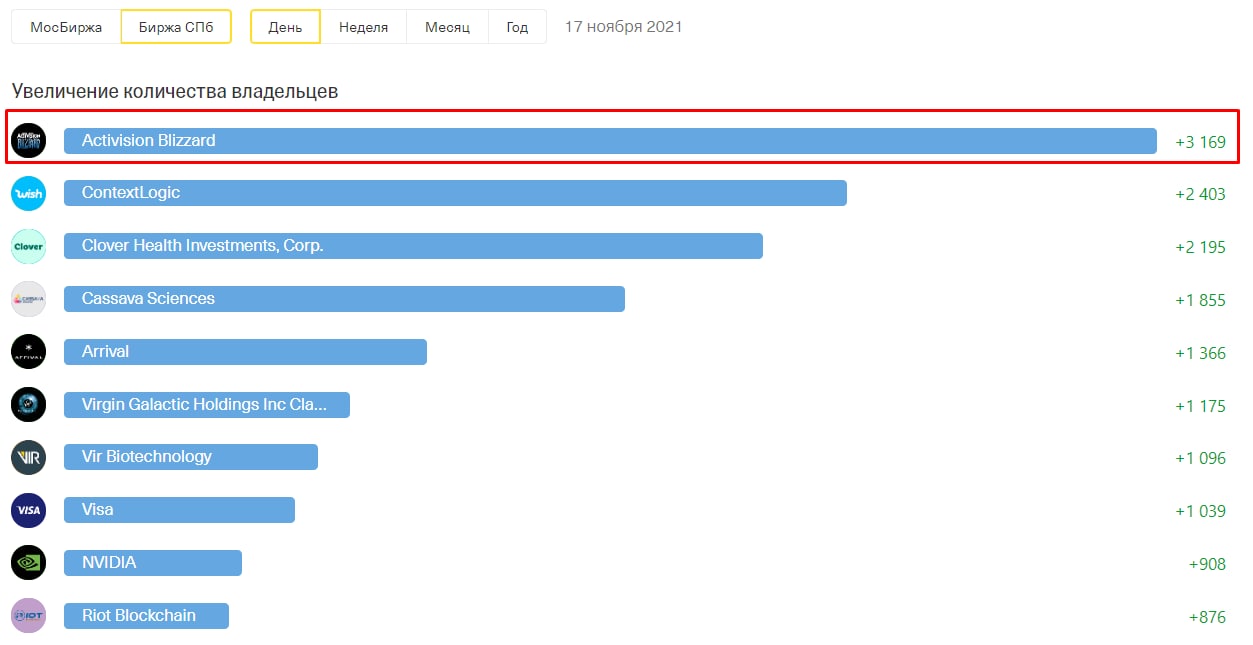Open the Riot Blockchain bar
The width and height of the screenshot is (1253, 645).
(146, 616)
